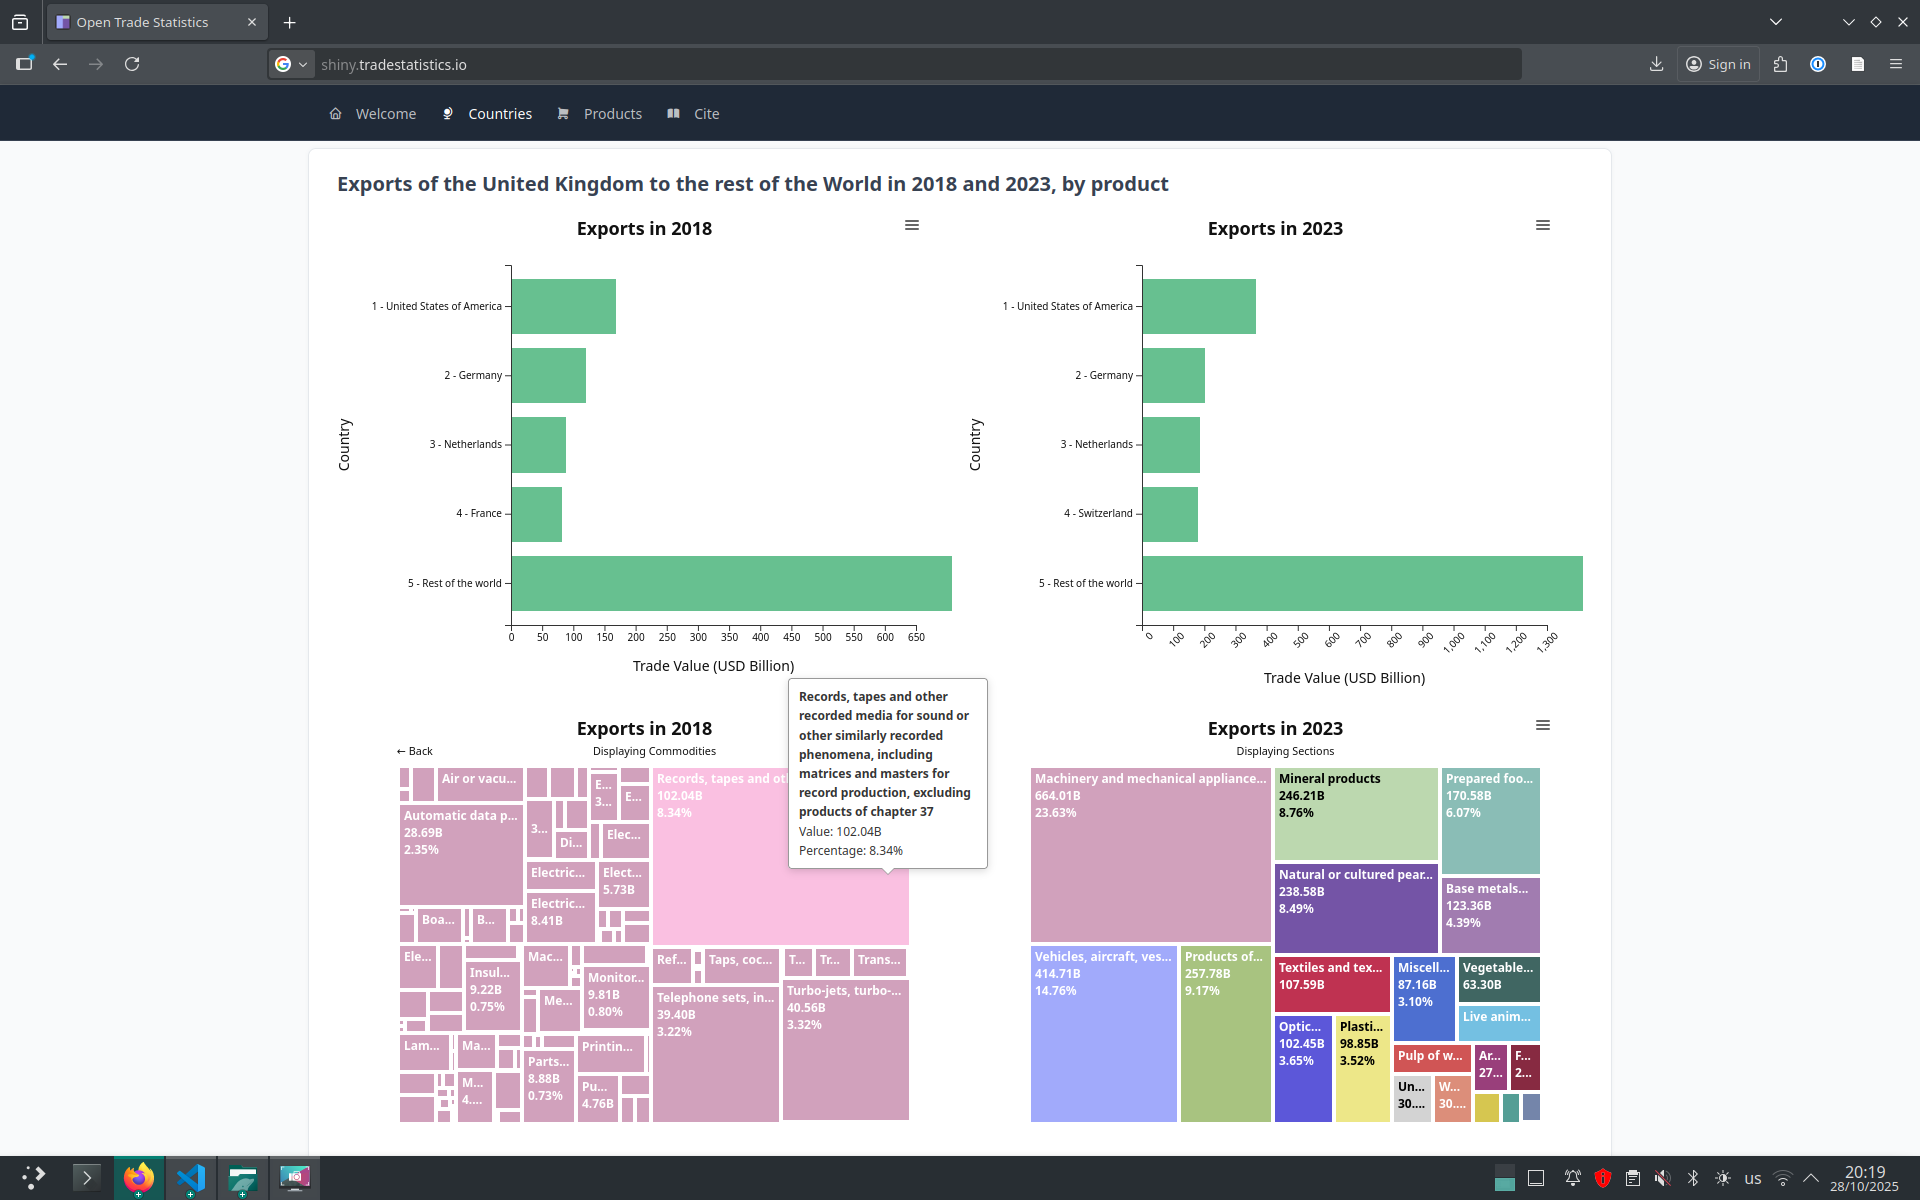
Task: Click the 1Password extension icon
Action: click(1818, 64)
